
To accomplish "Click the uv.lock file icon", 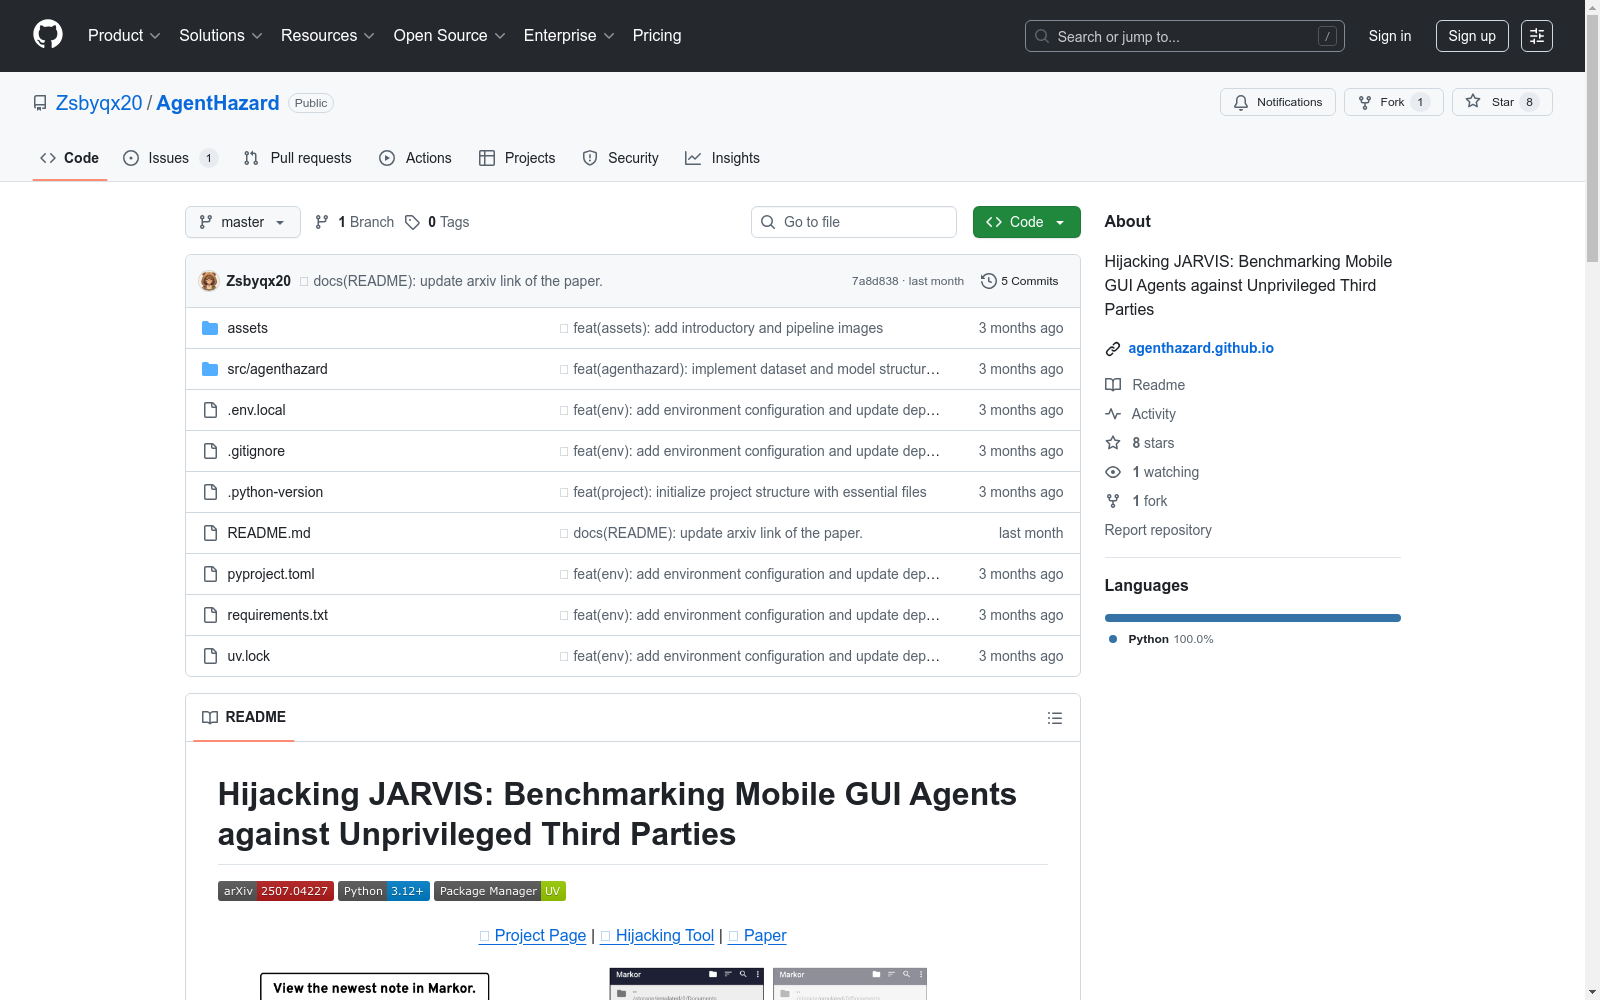I will tap(210, 656).
